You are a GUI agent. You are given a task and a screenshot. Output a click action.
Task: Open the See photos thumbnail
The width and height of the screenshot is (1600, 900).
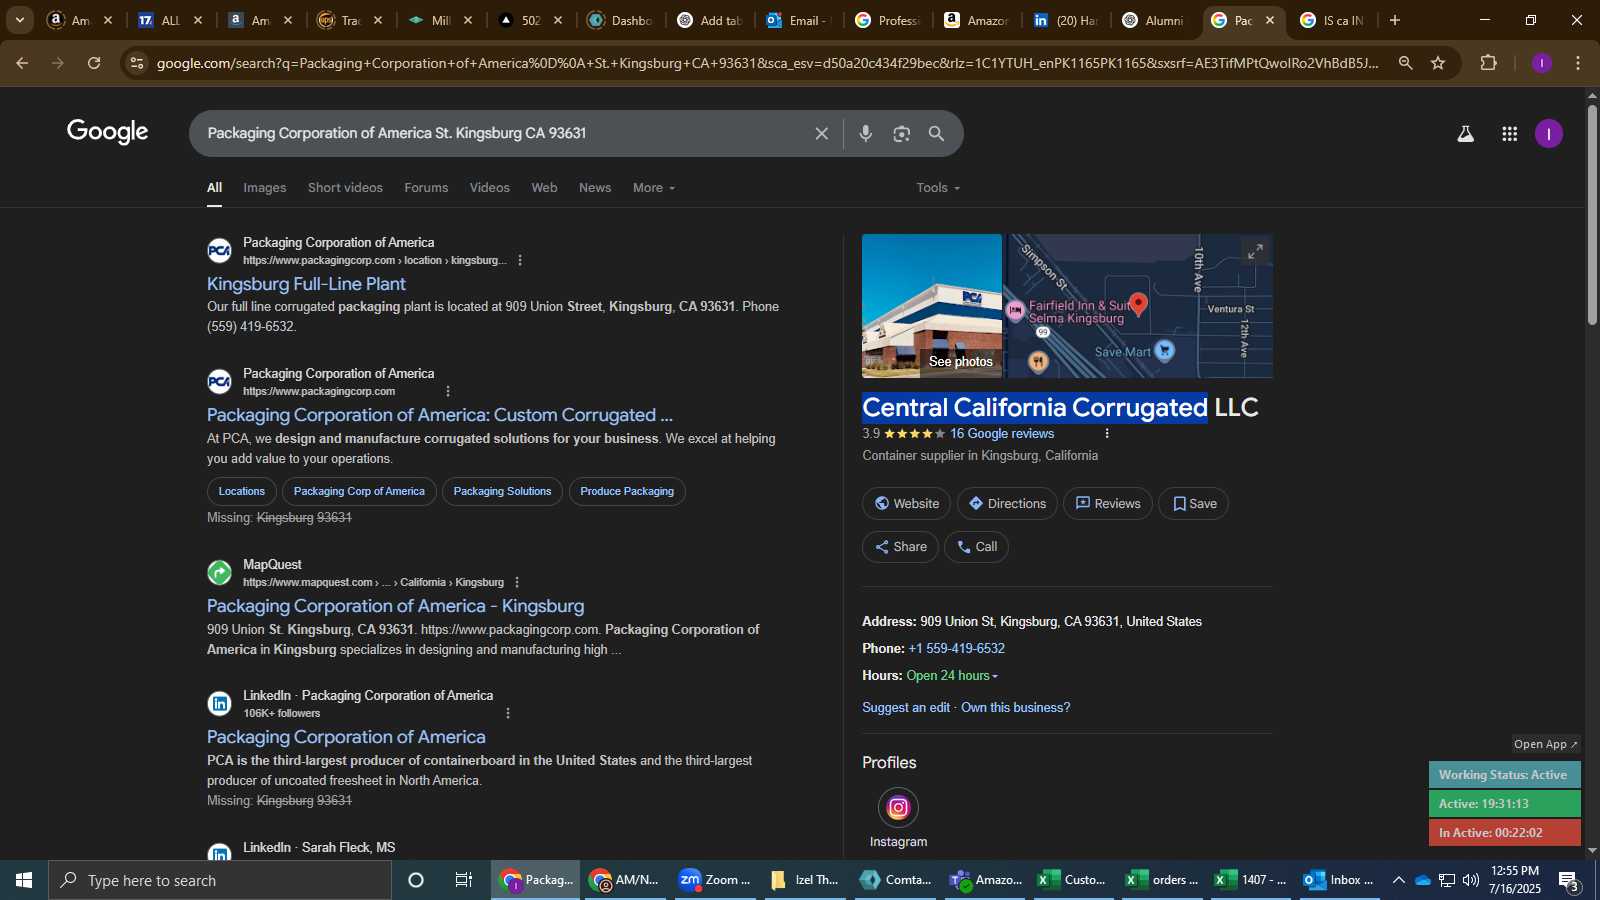tap(932, 306)
